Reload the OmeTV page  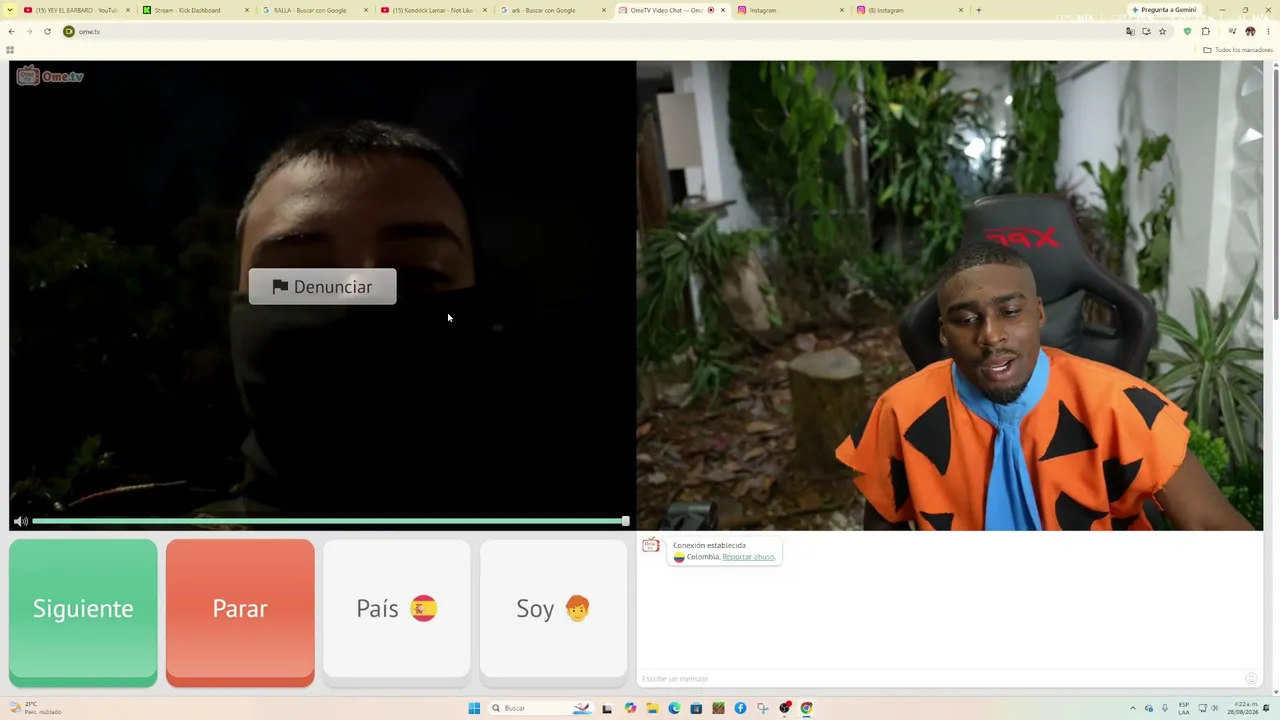point(47,32)
